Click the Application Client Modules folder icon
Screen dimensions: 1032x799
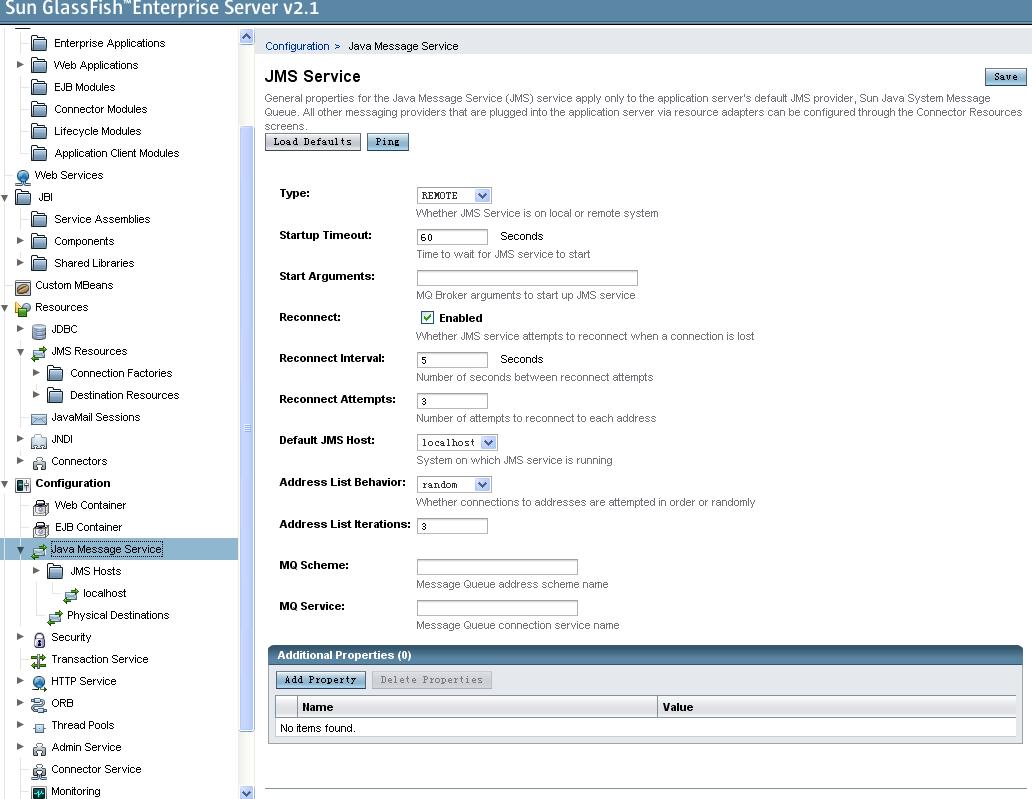click(x=39, y=153)
